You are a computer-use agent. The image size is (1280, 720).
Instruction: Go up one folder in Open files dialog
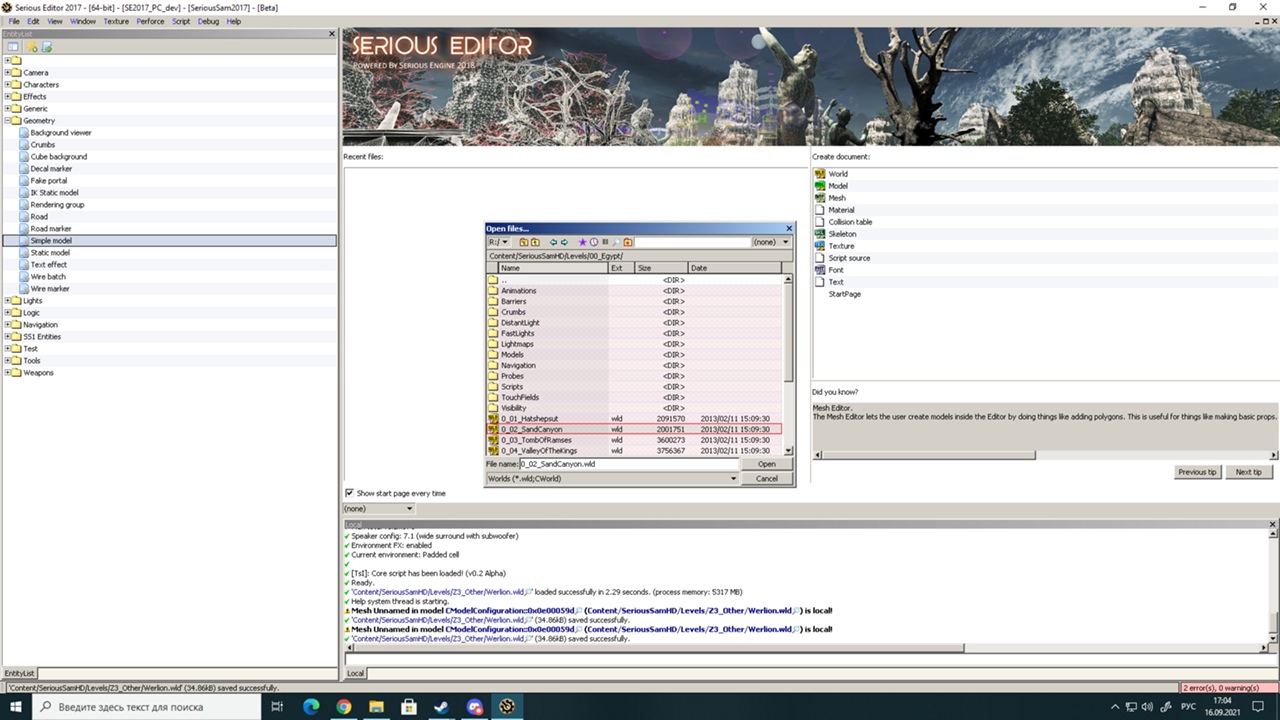coord(535,242)
